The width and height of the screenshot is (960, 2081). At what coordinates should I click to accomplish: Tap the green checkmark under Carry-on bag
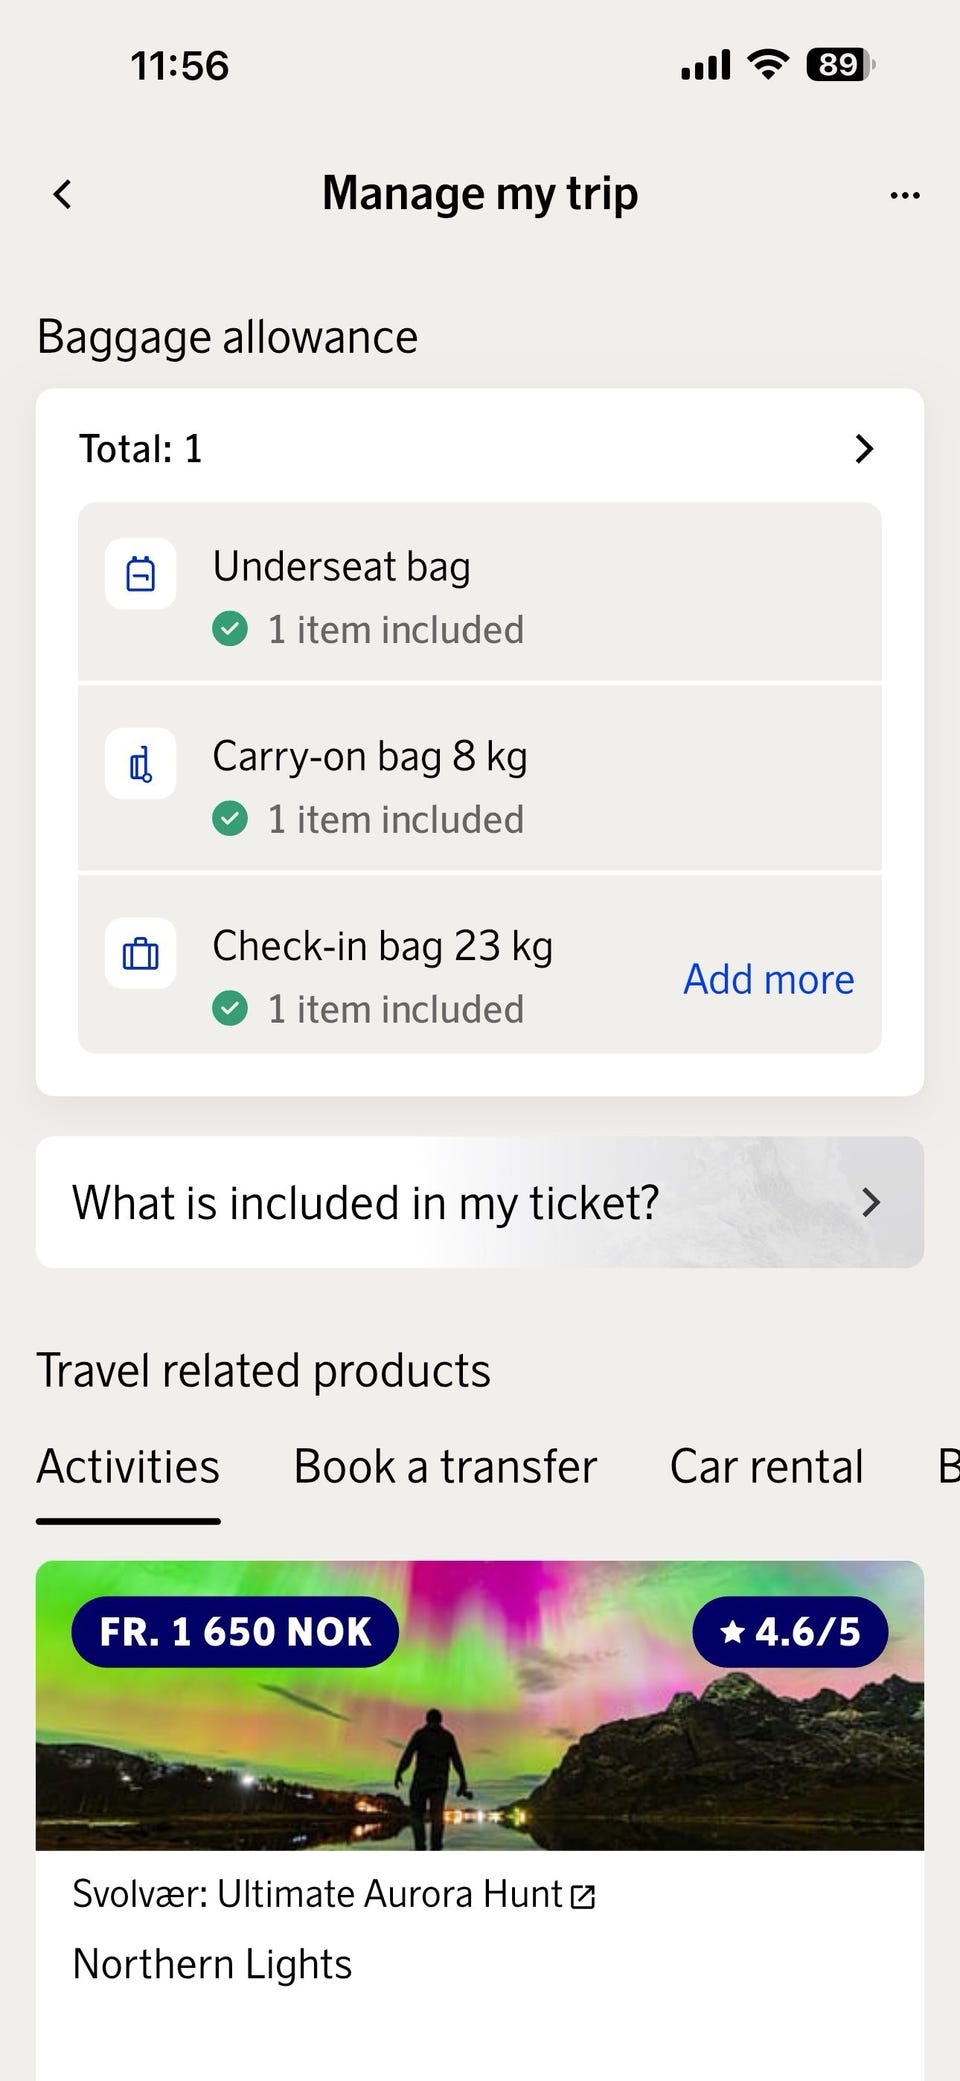pos(230,820)
